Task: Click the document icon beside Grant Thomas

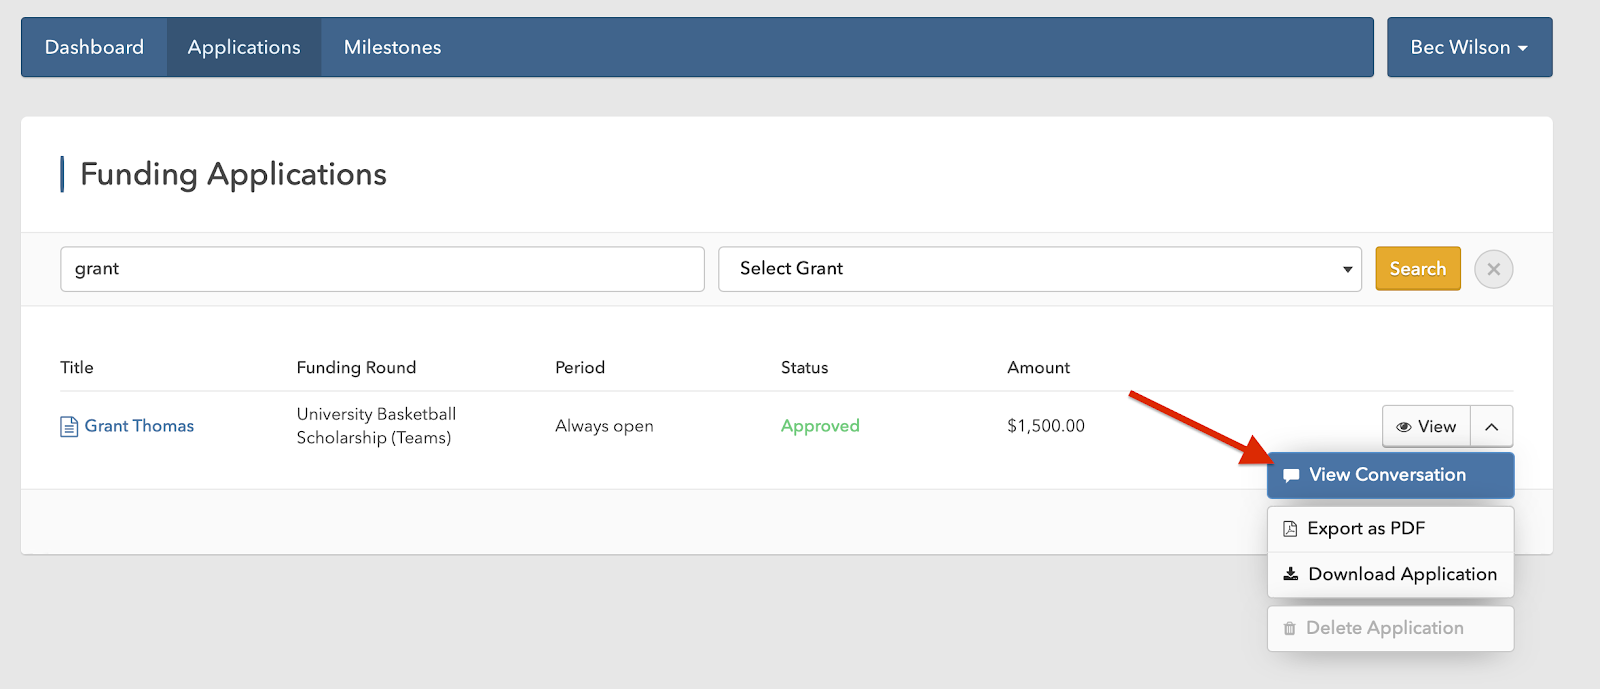Action: coord(69,427)
